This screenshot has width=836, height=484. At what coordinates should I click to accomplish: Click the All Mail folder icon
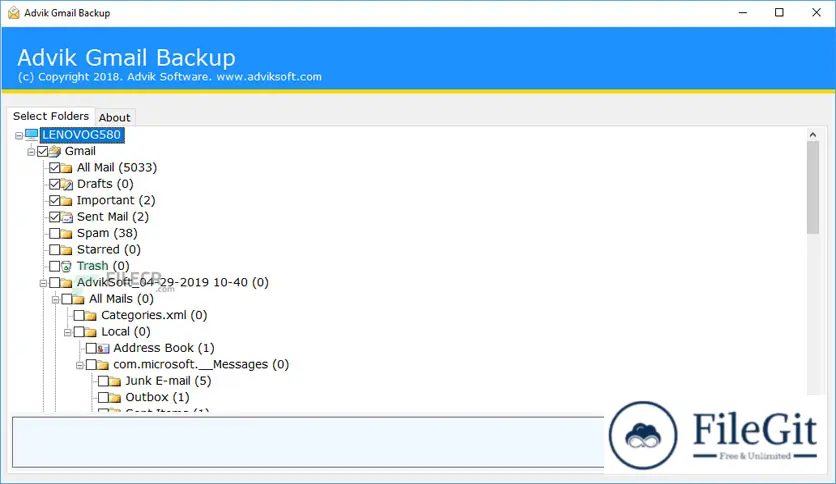[x=67, y=168]
